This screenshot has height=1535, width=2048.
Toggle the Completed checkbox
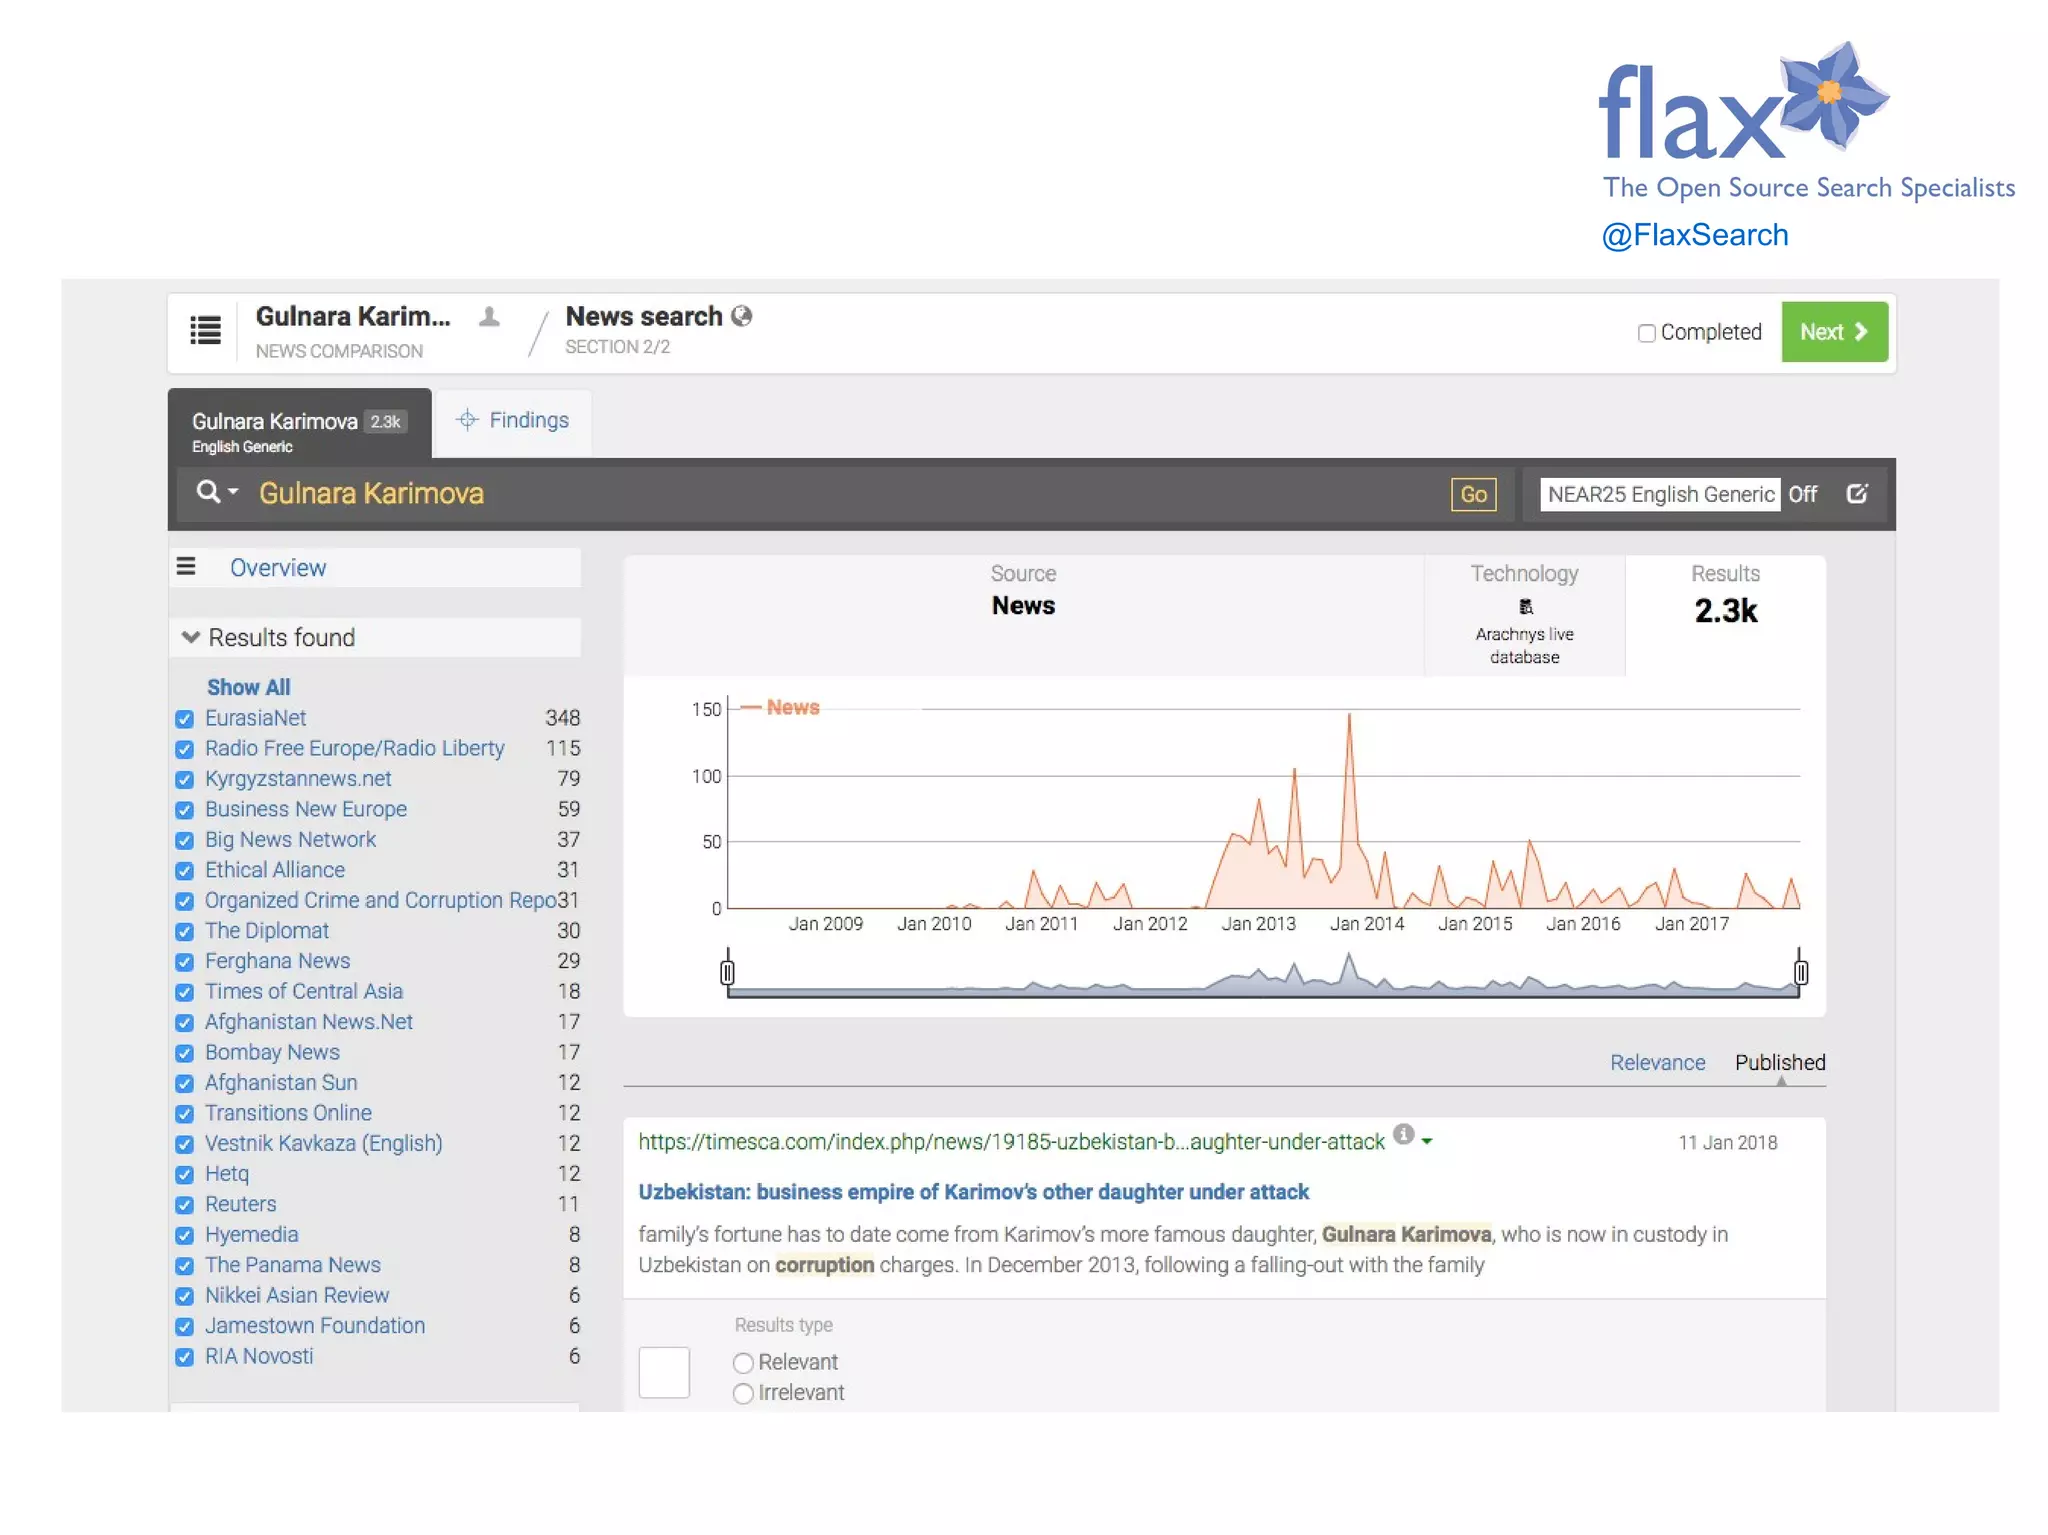pos(1646,333)
